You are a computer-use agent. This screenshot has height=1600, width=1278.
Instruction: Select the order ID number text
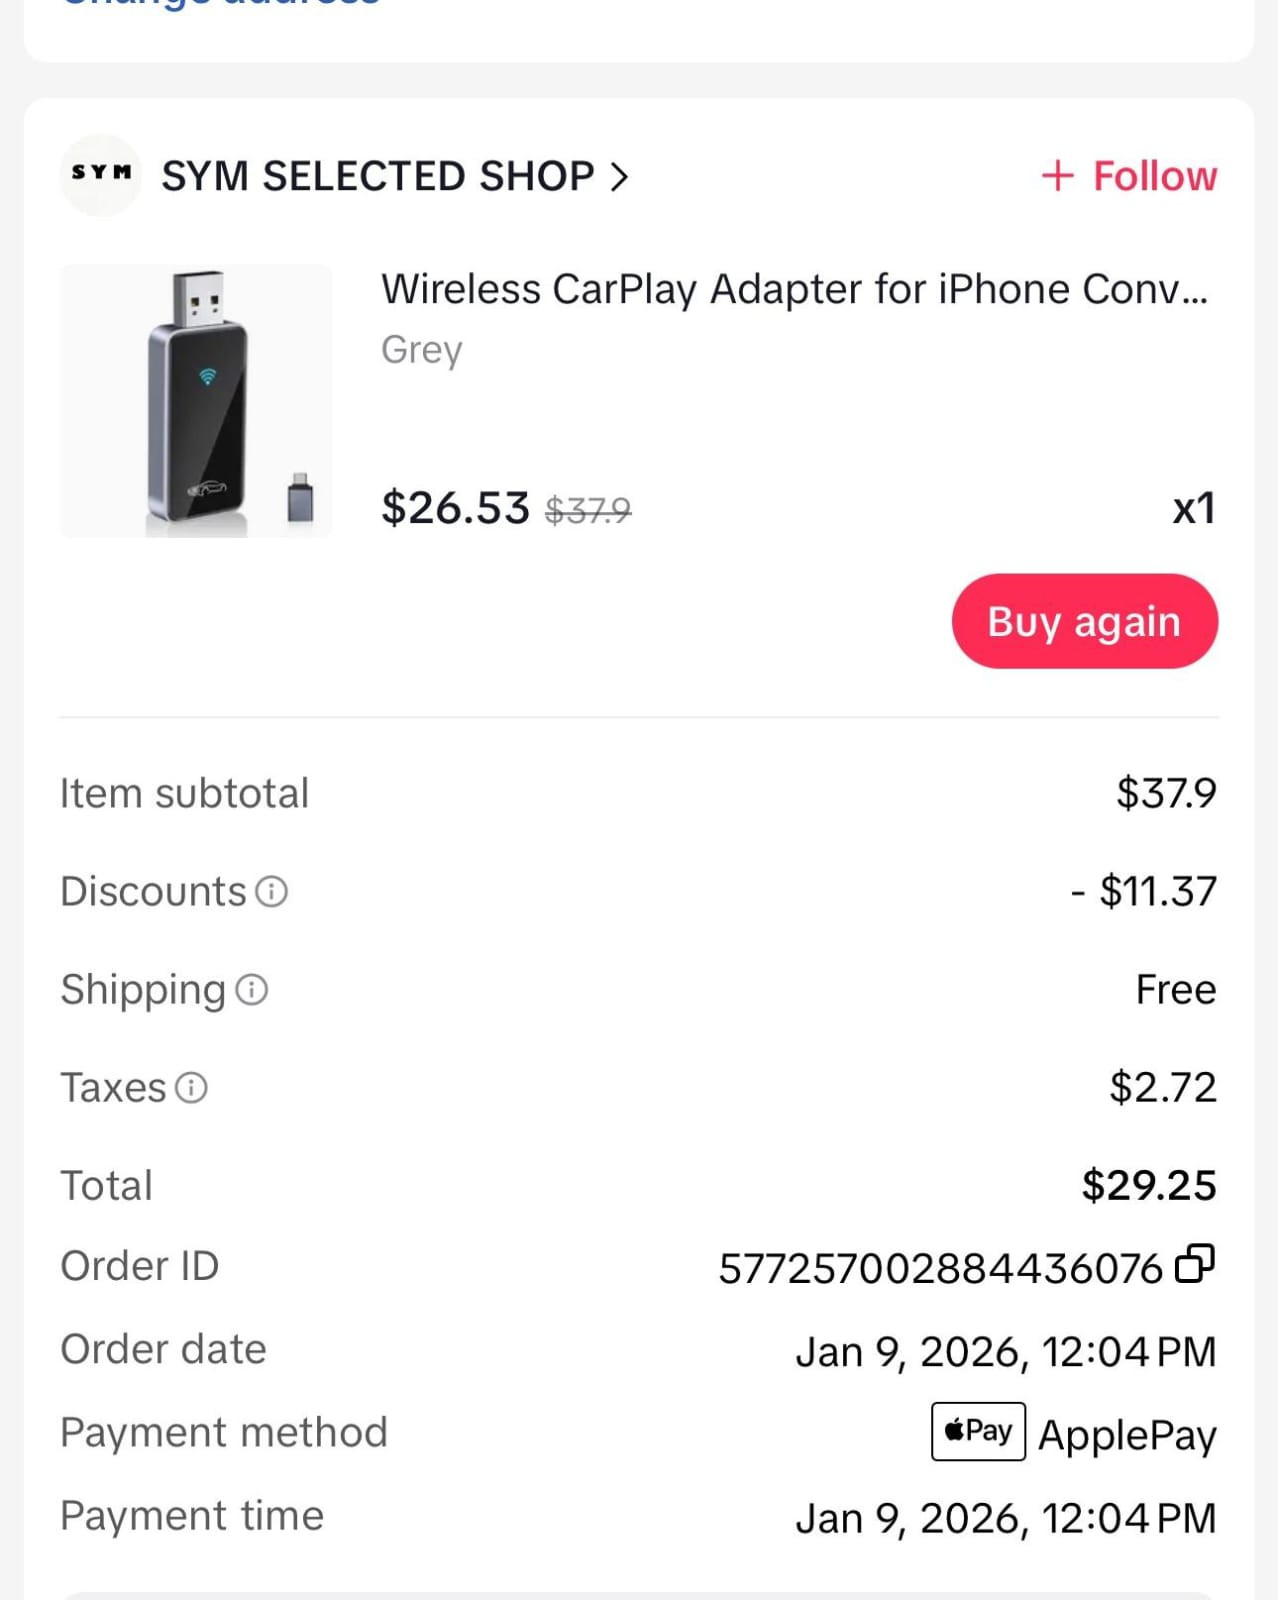[x=940, y=1268]
